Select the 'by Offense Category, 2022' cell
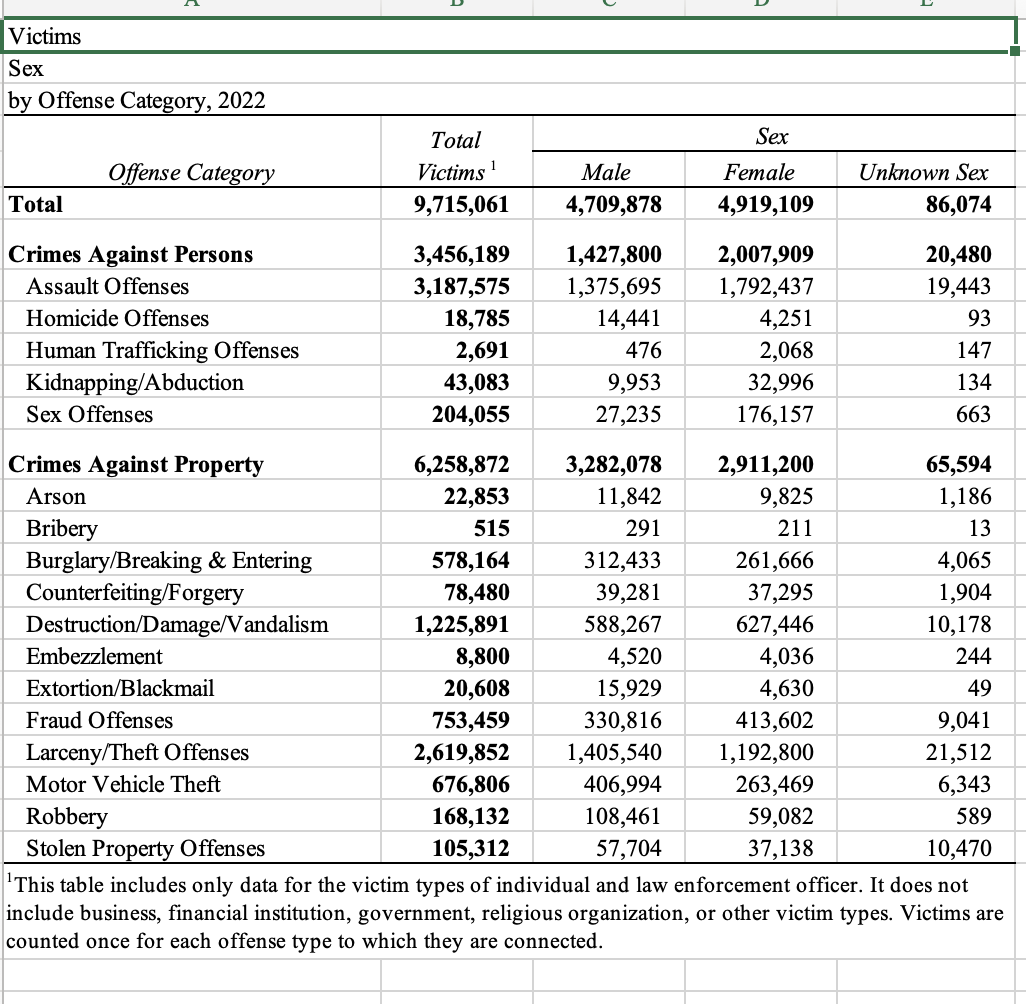Viewport: 1026px width, 1004px height. [x=135, y=101]
